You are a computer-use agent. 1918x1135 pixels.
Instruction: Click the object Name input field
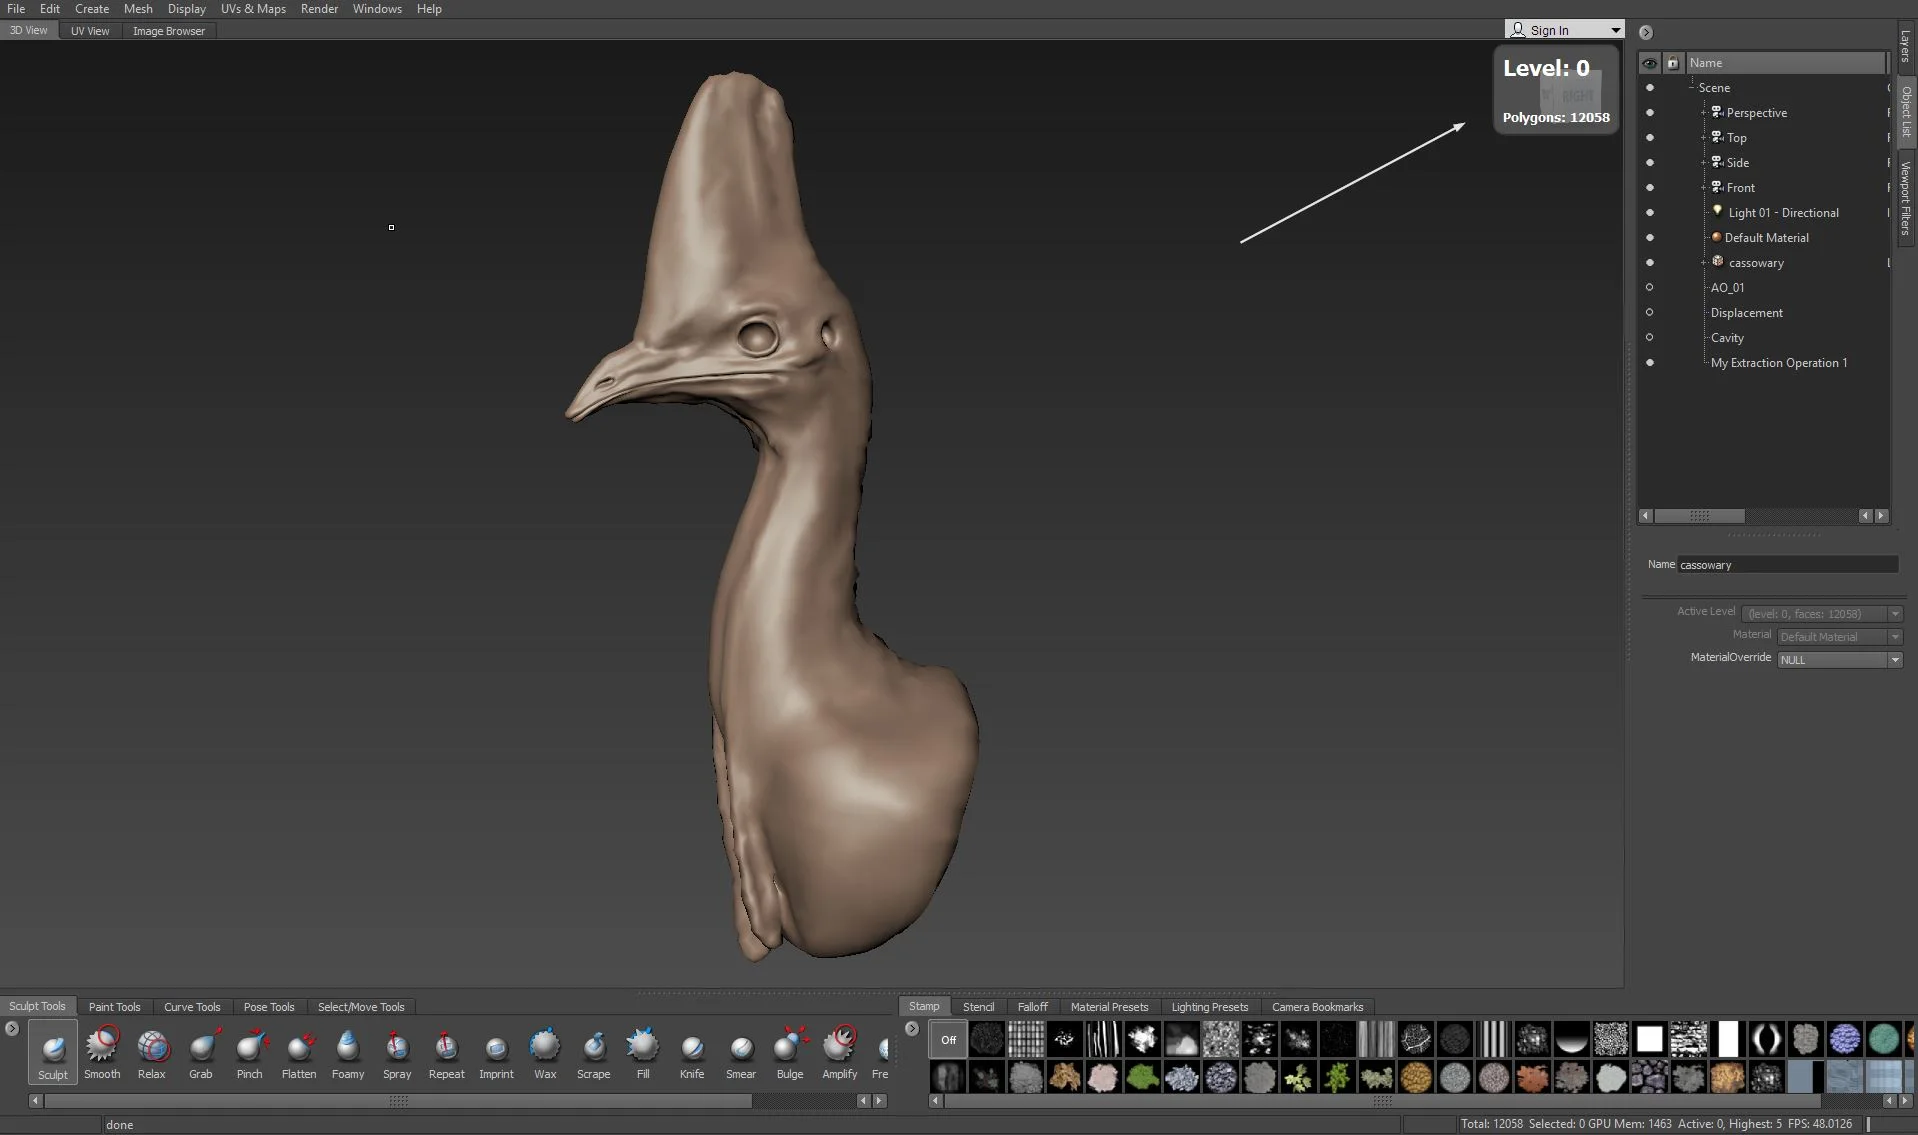[x=1786, y=565]
